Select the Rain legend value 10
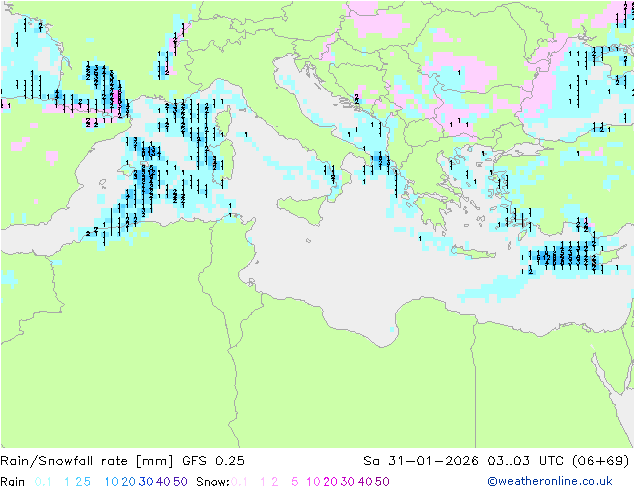Screen dimensions: 634x490 click(112, 482)
